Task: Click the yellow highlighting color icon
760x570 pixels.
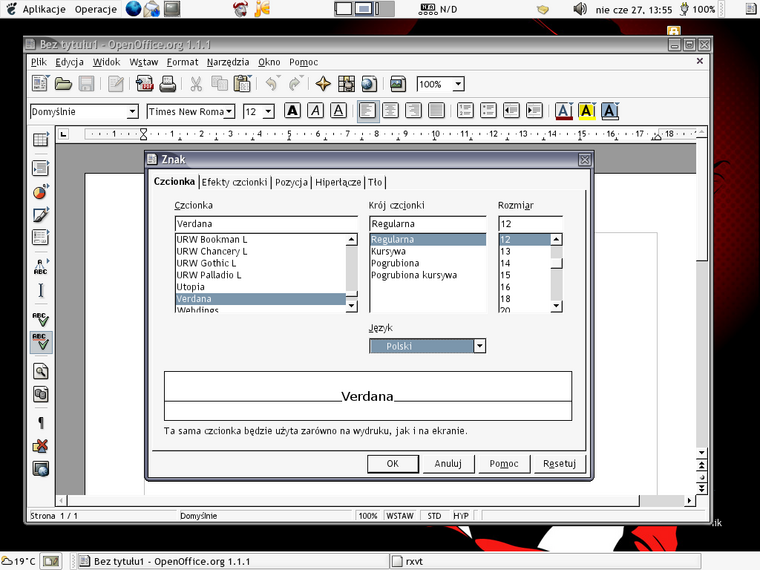Action: [587, 111]
